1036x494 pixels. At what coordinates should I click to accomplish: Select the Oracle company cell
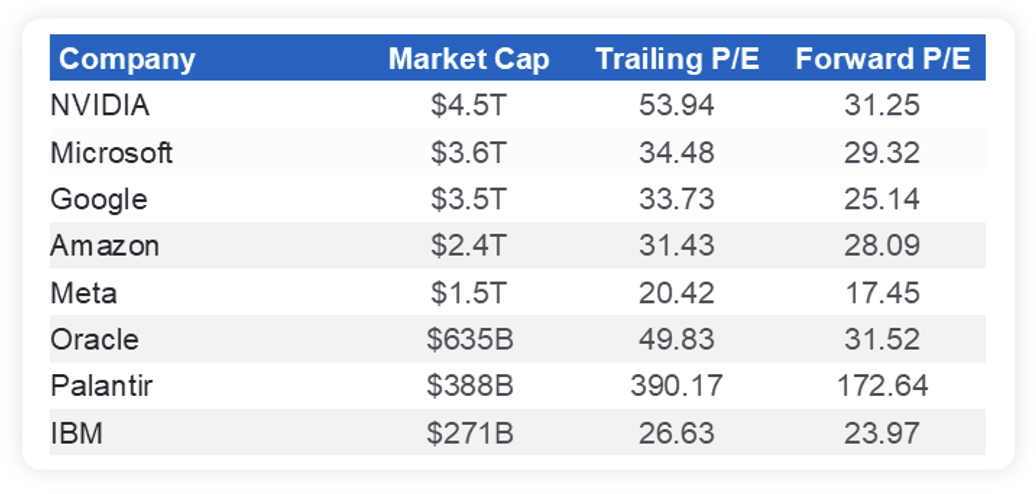[x=95, y=339]
